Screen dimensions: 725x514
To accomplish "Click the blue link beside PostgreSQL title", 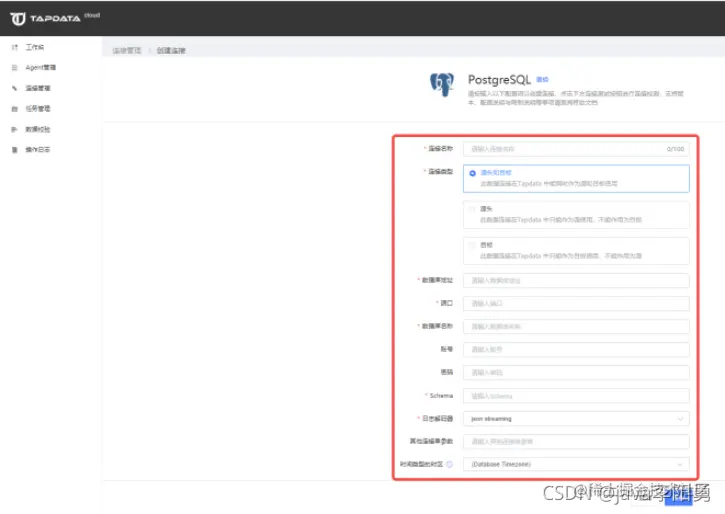I will click(542, 80).
